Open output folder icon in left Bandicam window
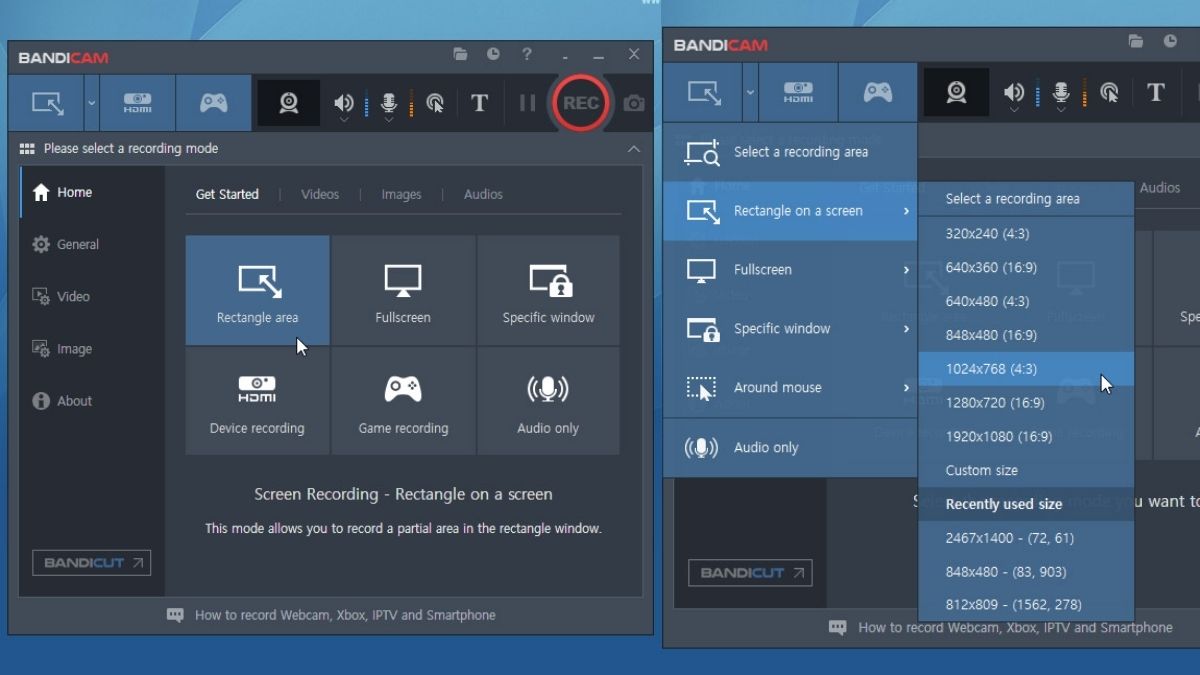Screen dimensions: 1200x675 pyautogui.click(x=460, y=54)
